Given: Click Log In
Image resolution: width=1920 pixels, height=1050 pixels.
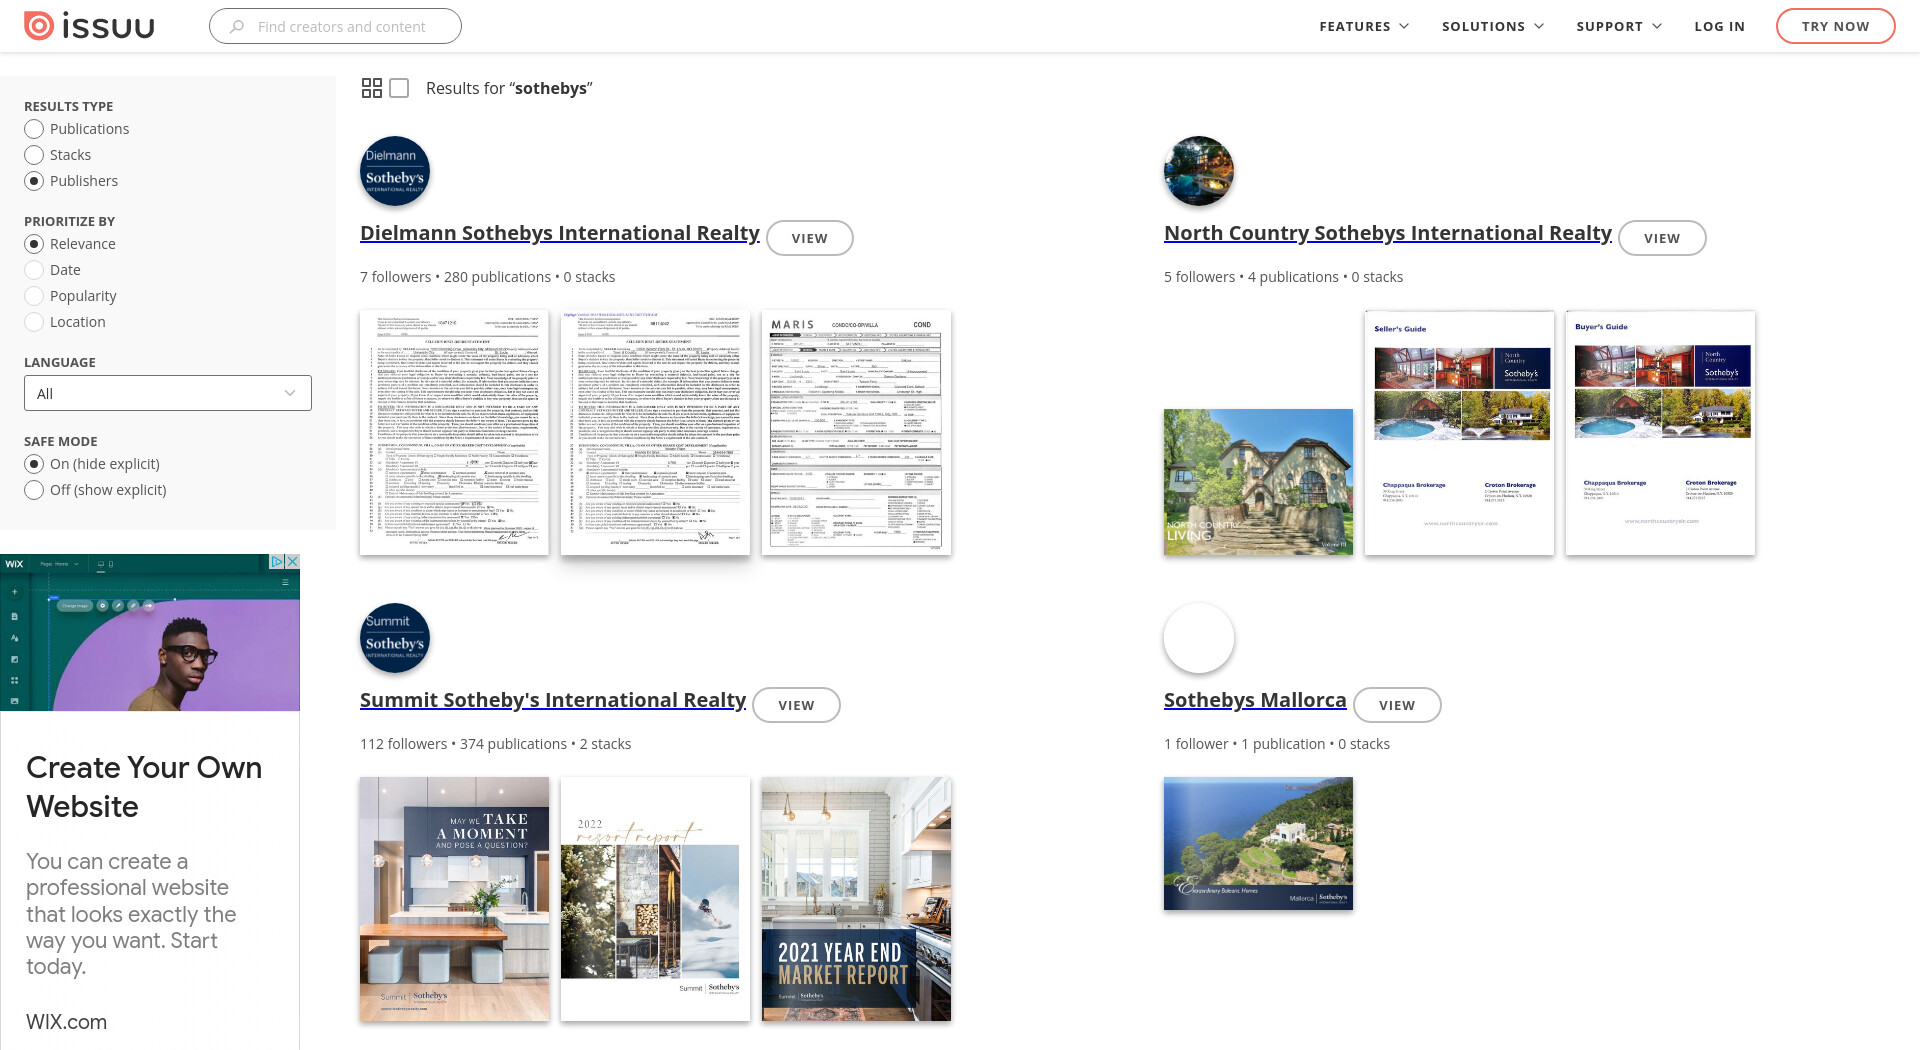Looking at the screenshot, I should point(1719,26).
